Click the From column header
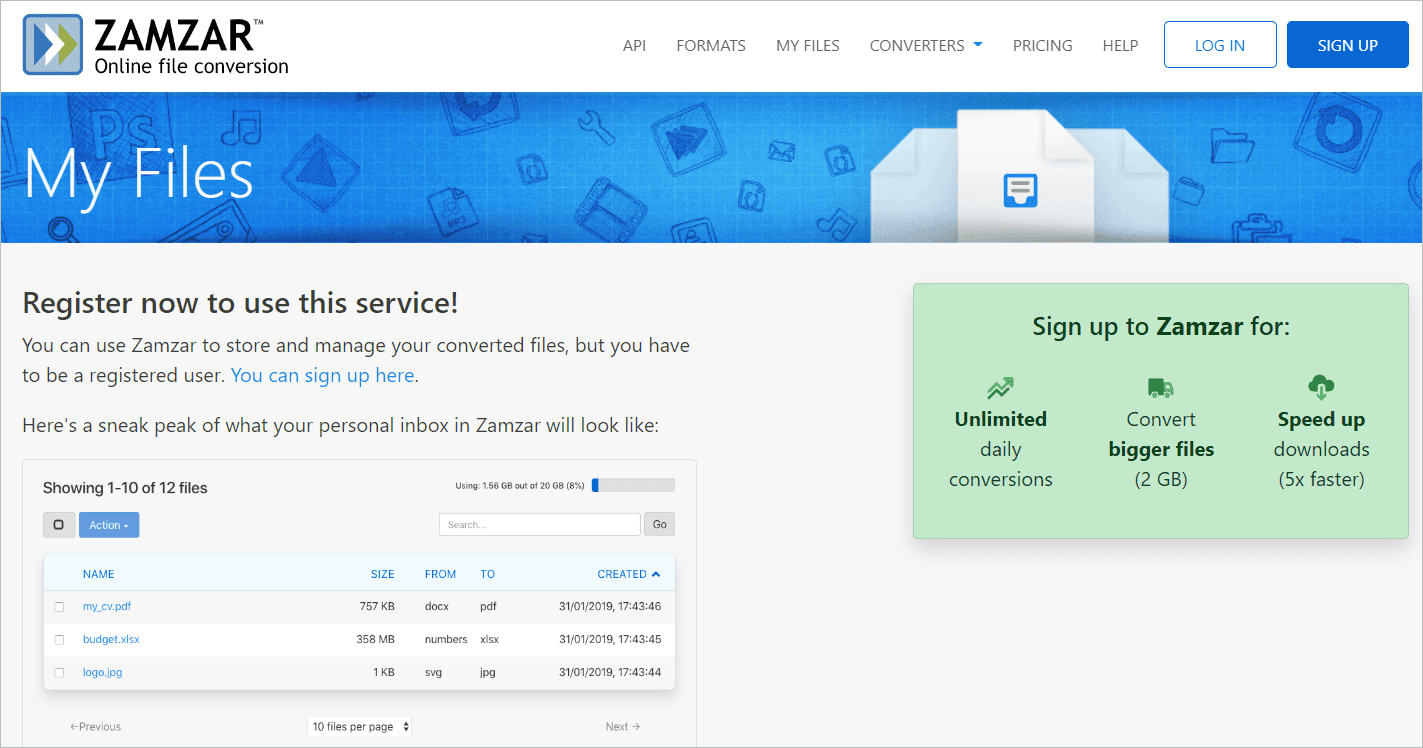The image size is (1423, 748). pyautogui.click(x=440, y=574)
